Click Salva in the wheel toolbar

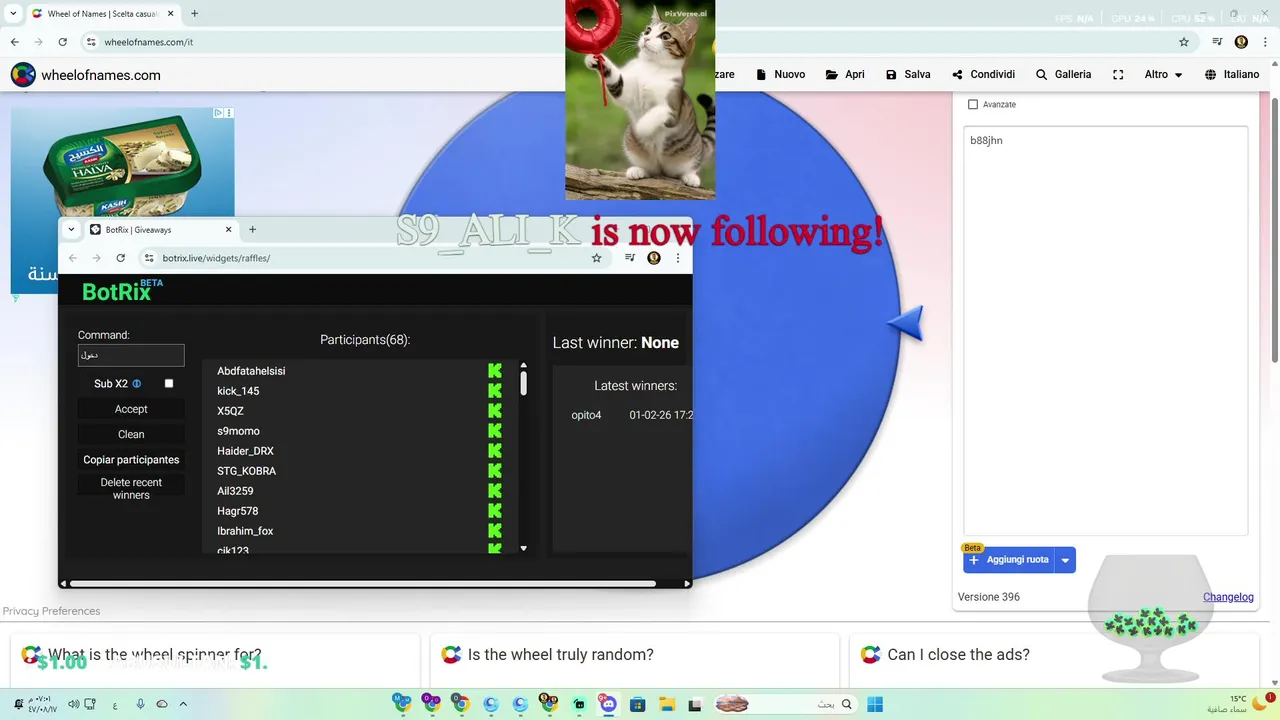point(908,75)
